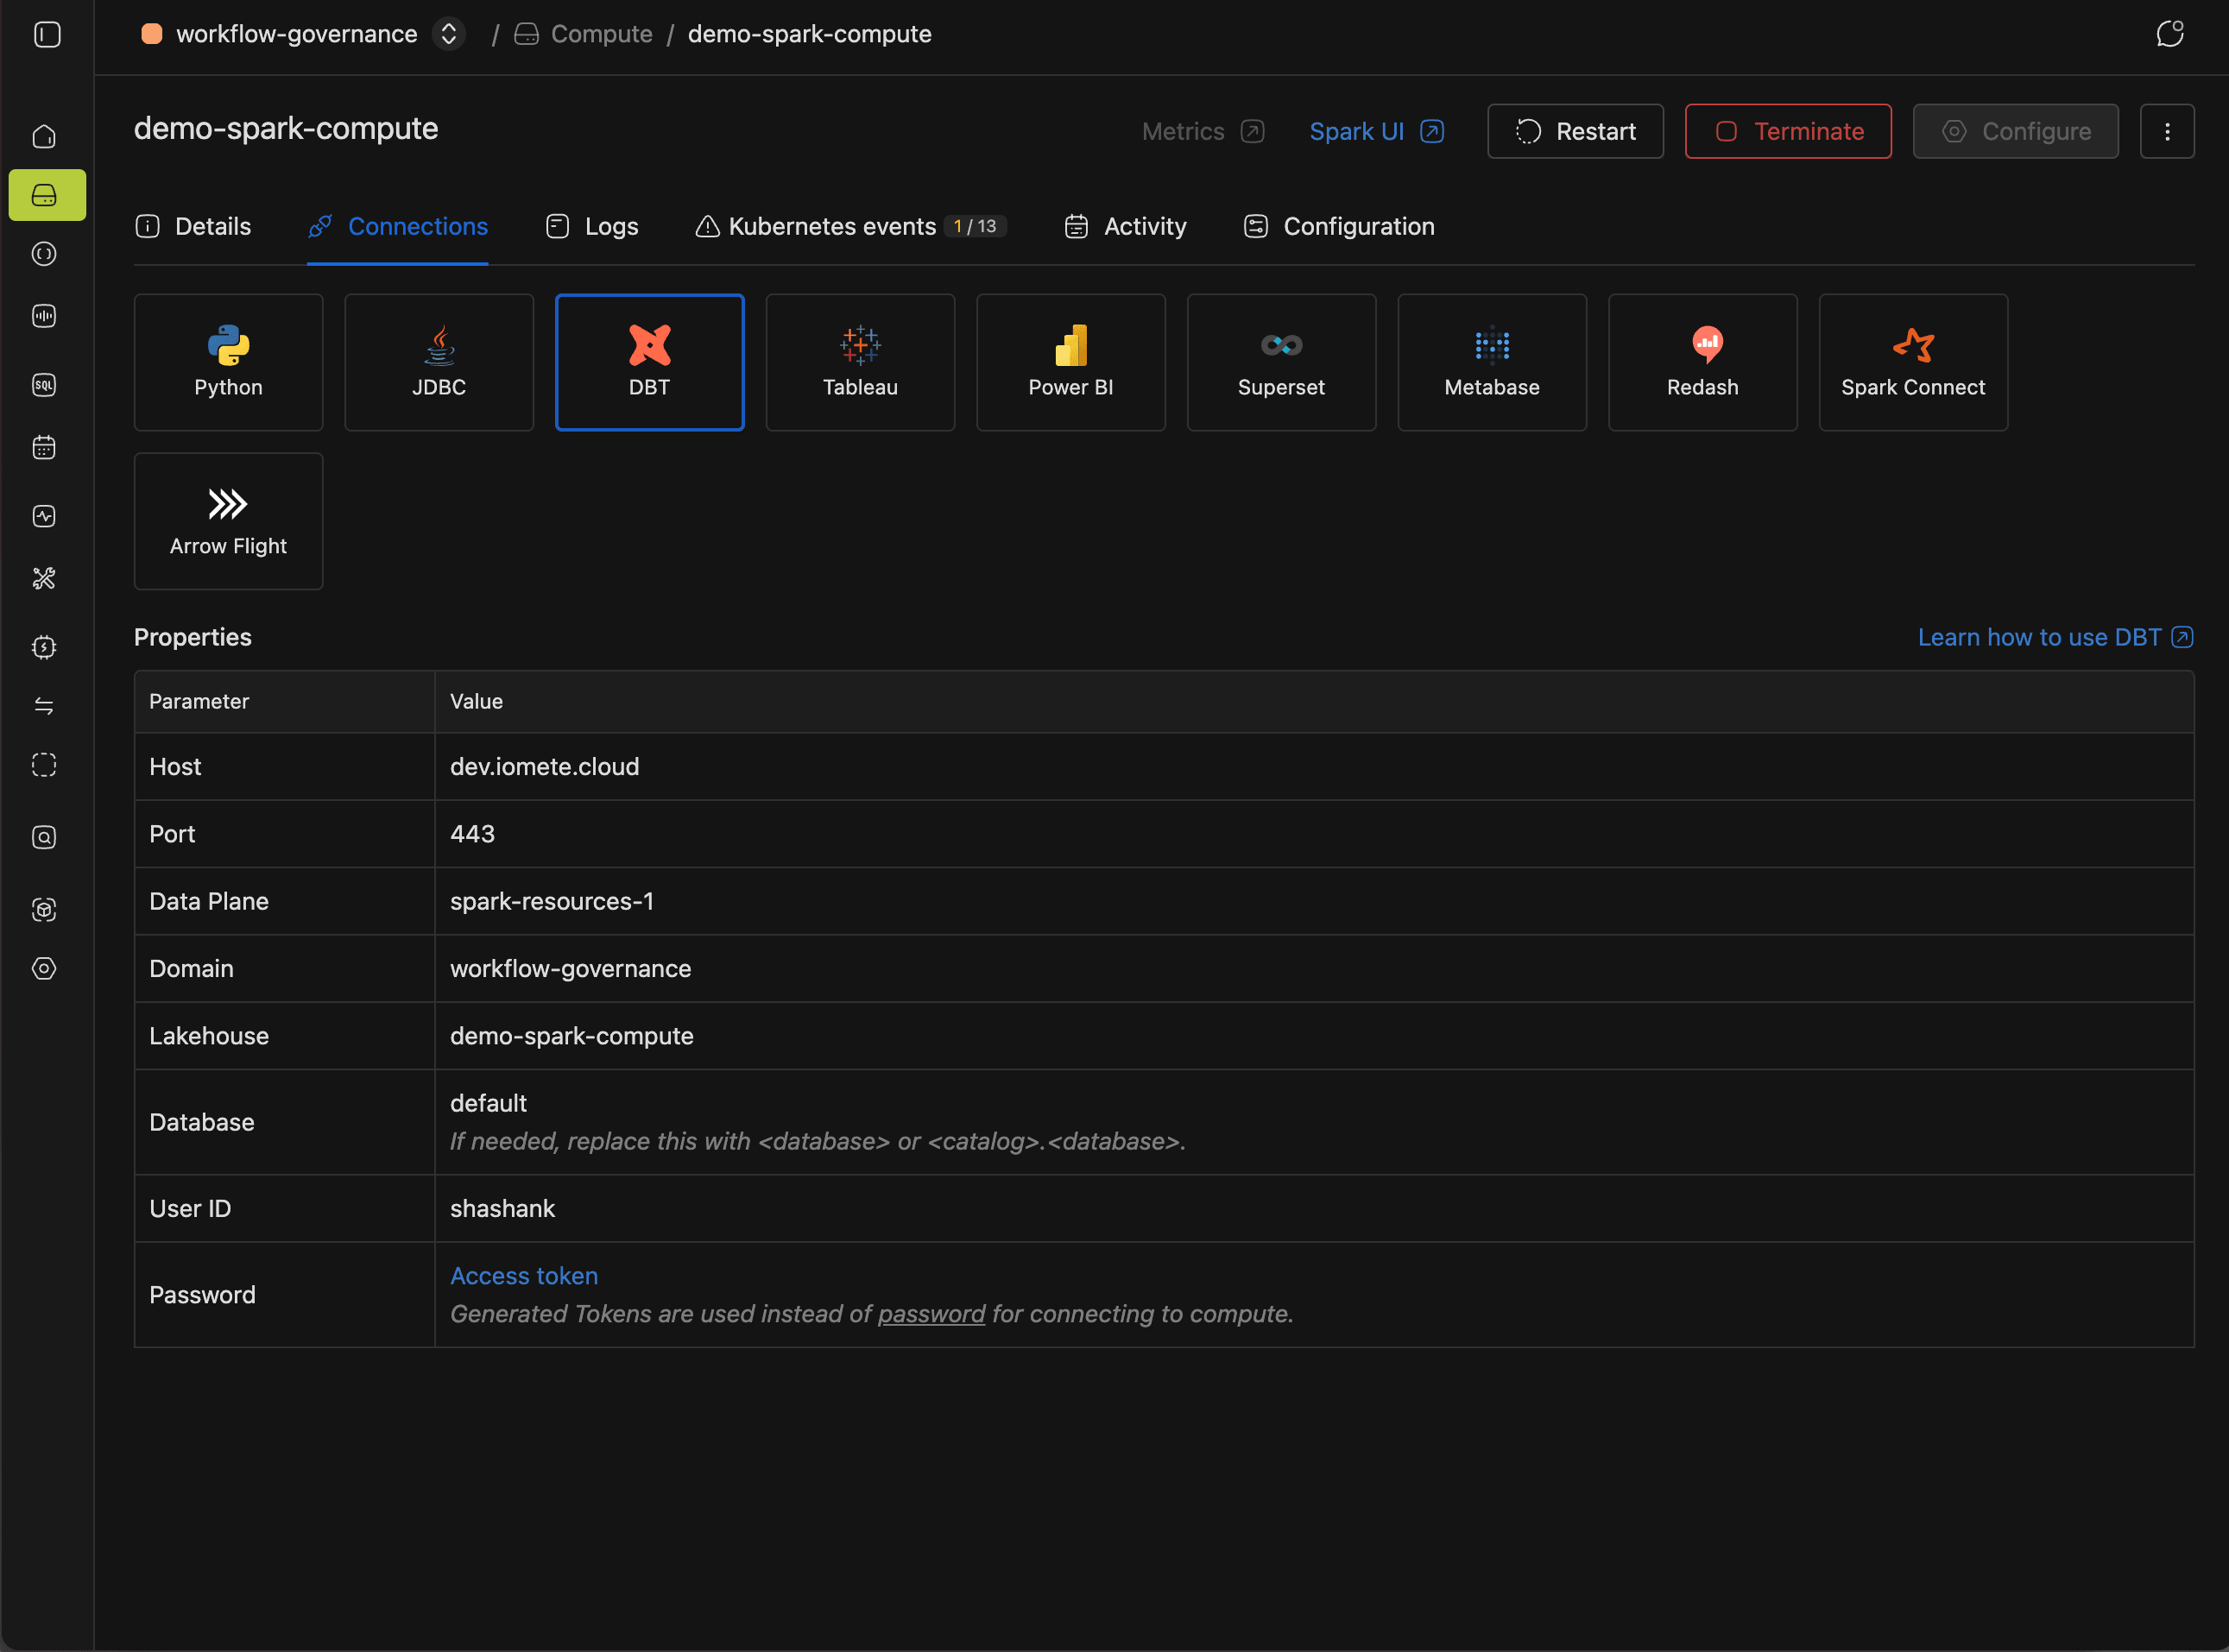Image resolution: width=2229 pixels, height=1652 pixels.
Task: Open the Access token link
Action: point(524,1276)
